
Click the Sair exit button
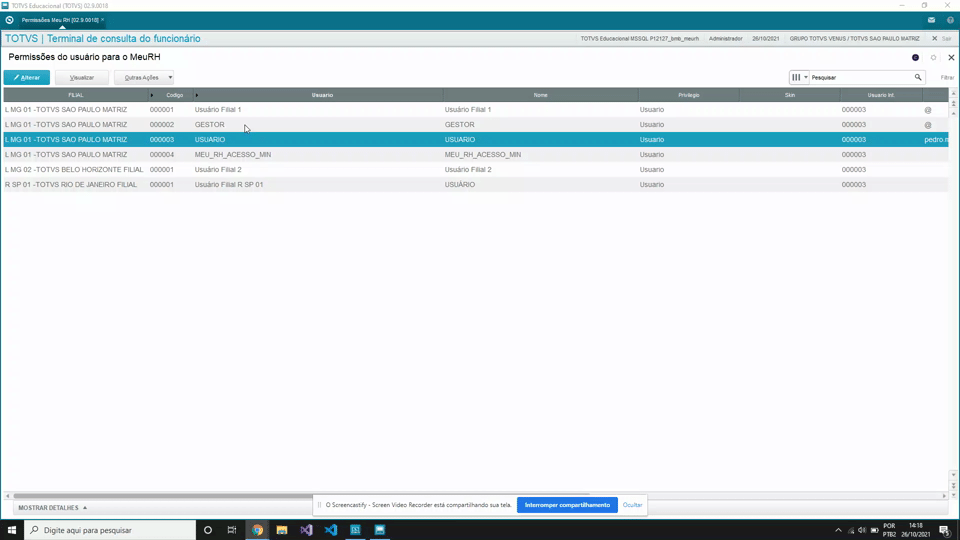(942, 39)
